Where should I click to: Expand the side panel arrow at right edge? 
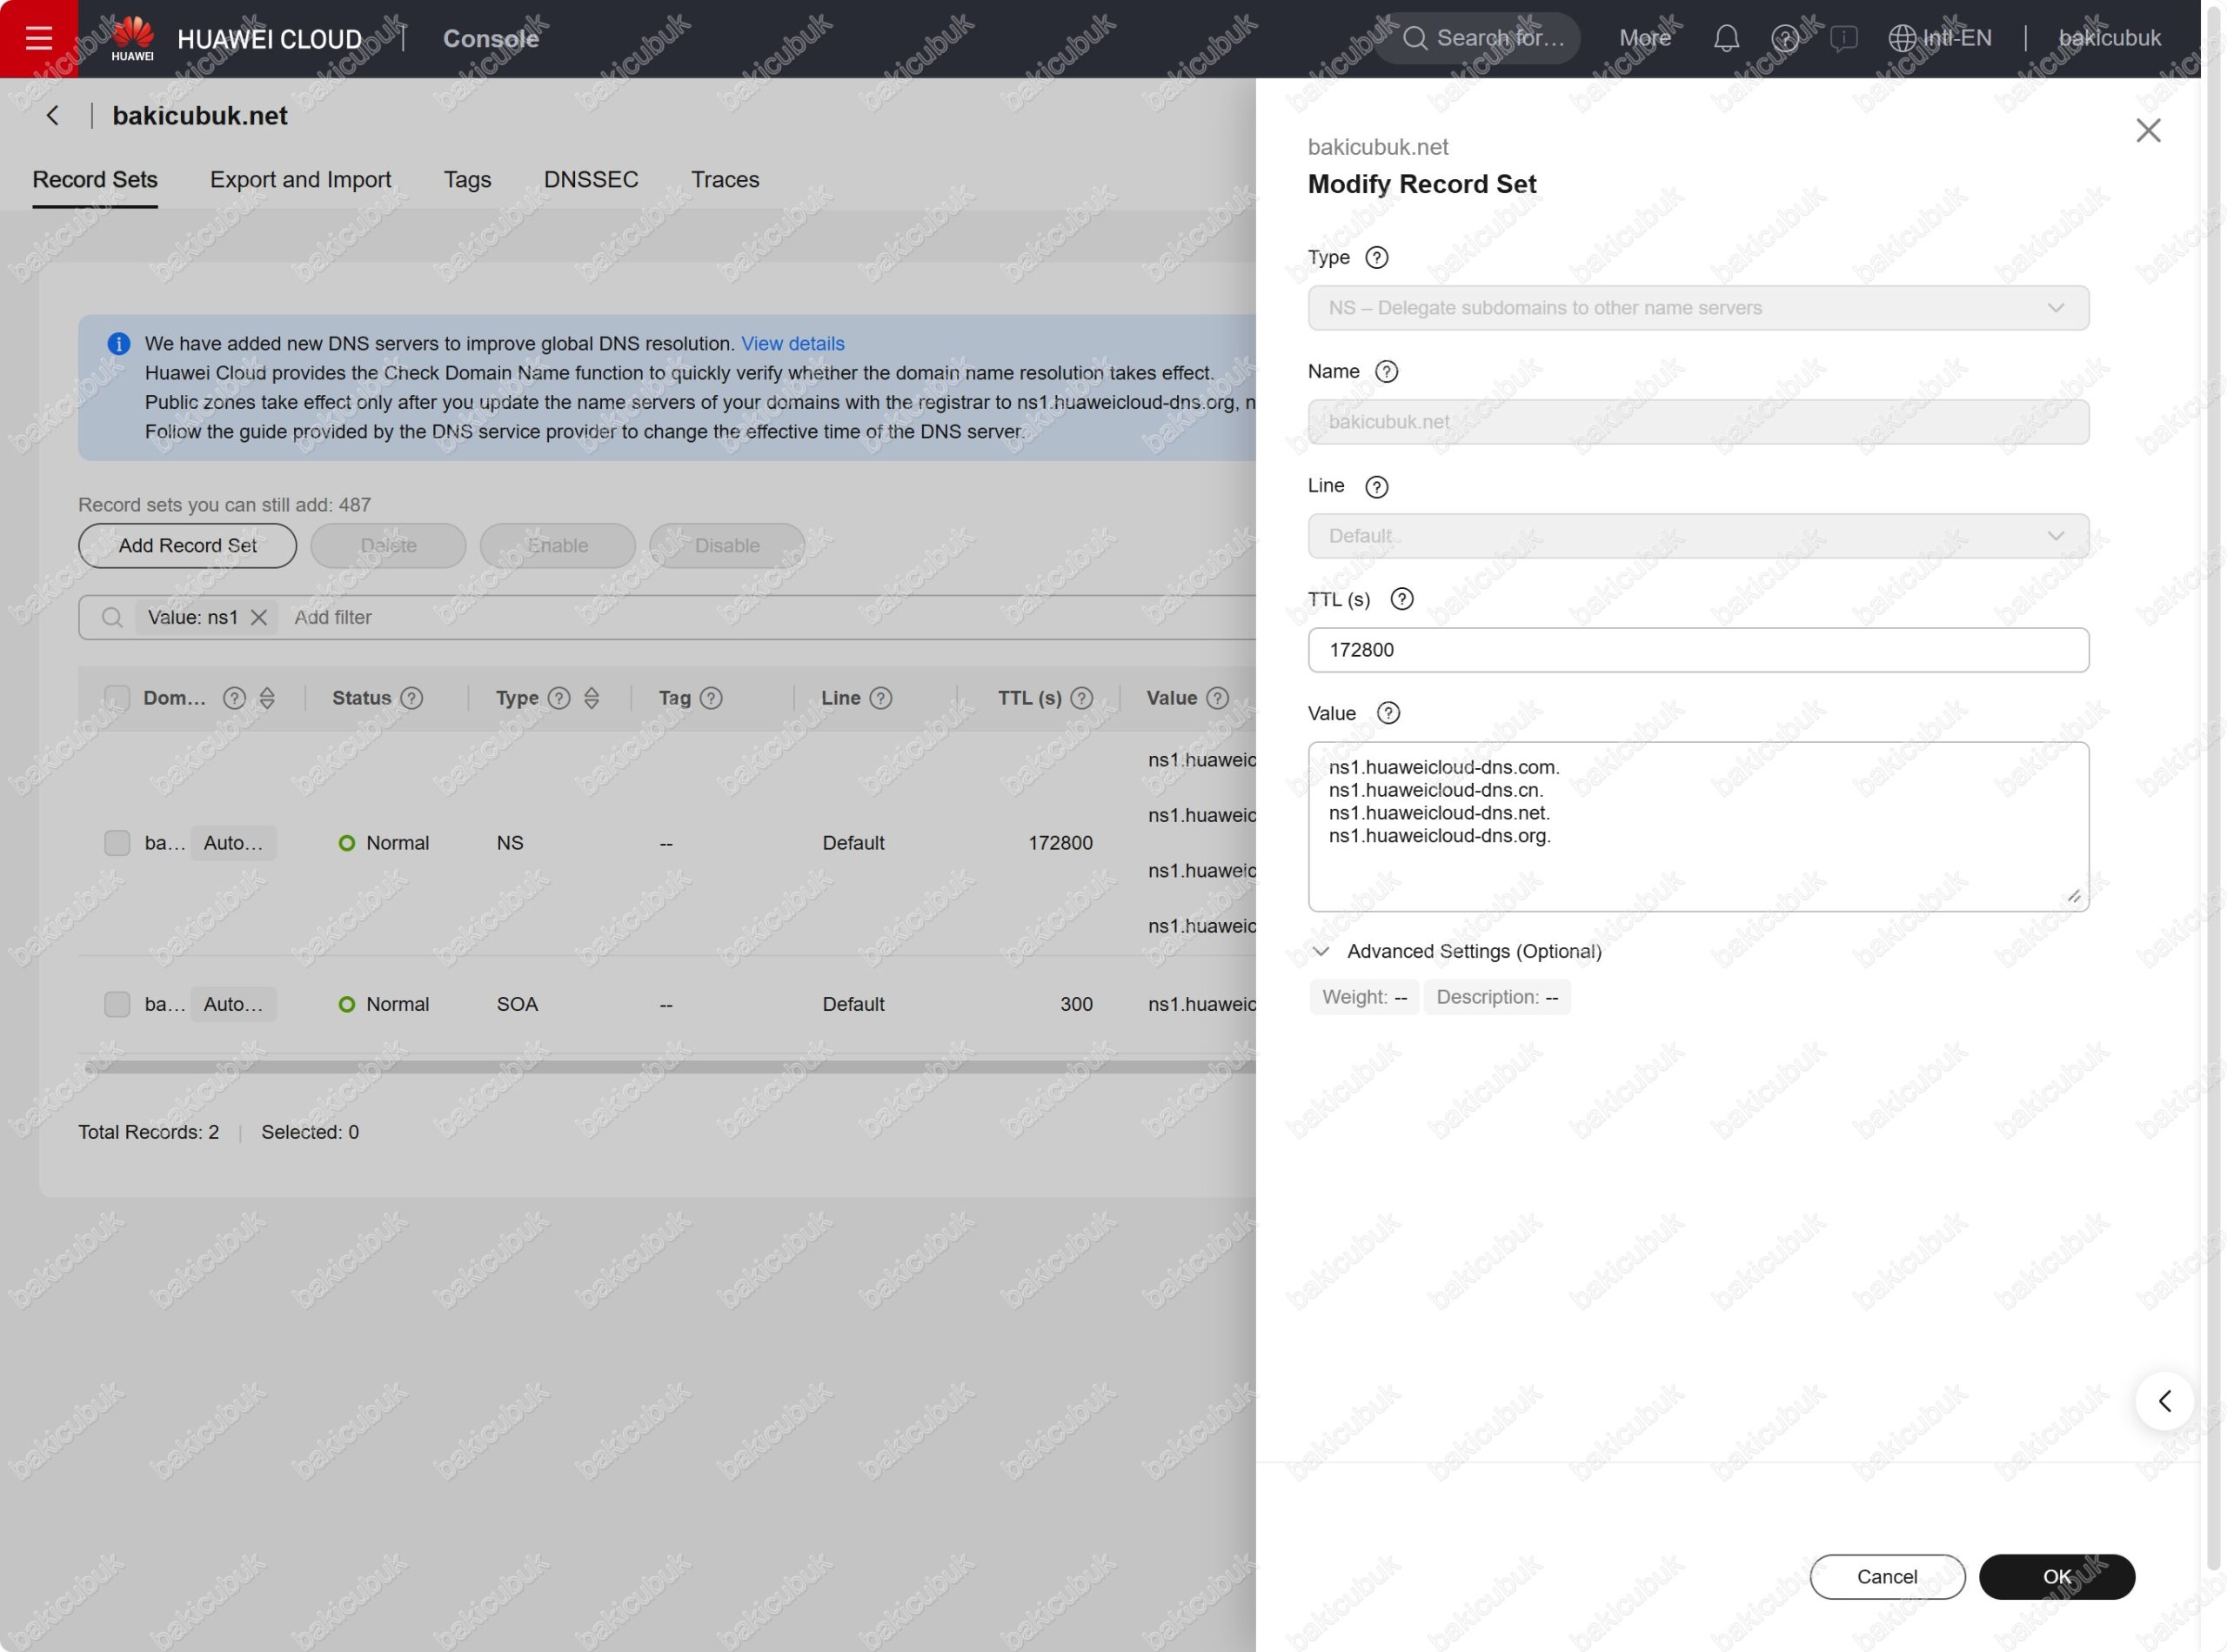point(2164,1401)
